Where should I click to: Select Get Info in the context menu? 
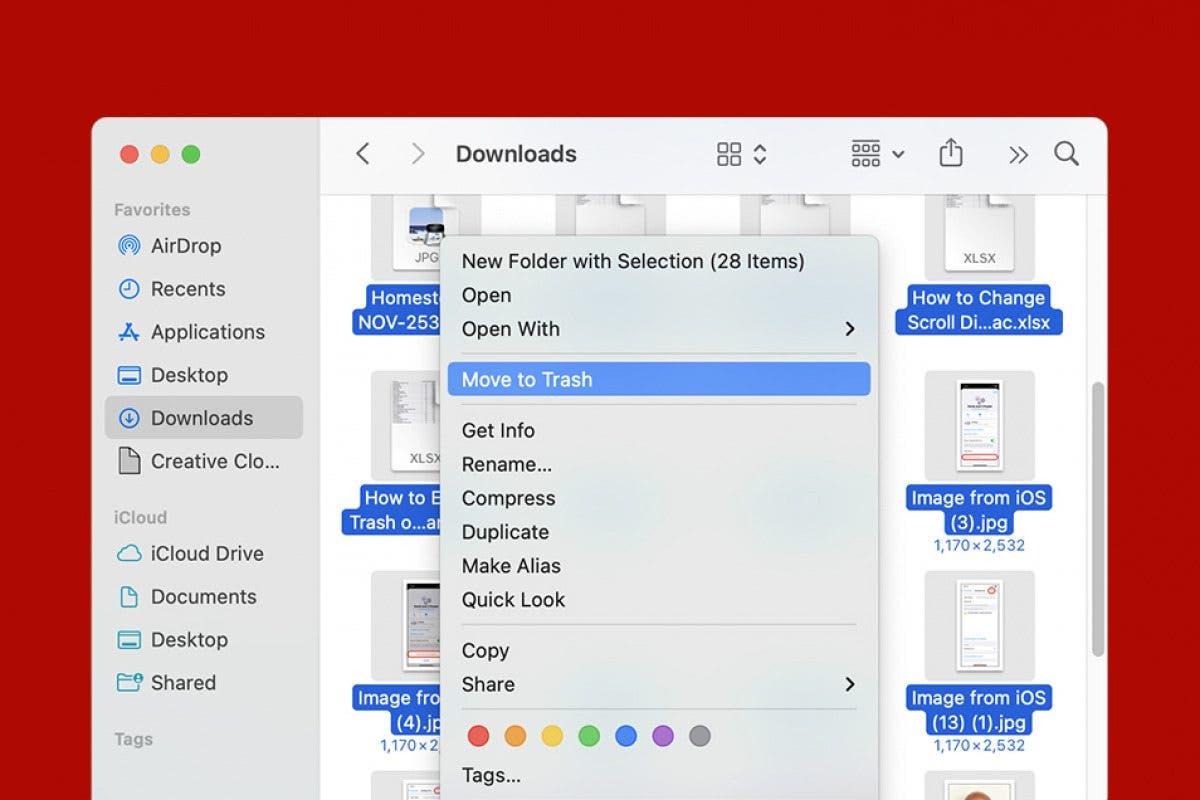[497, 430]
